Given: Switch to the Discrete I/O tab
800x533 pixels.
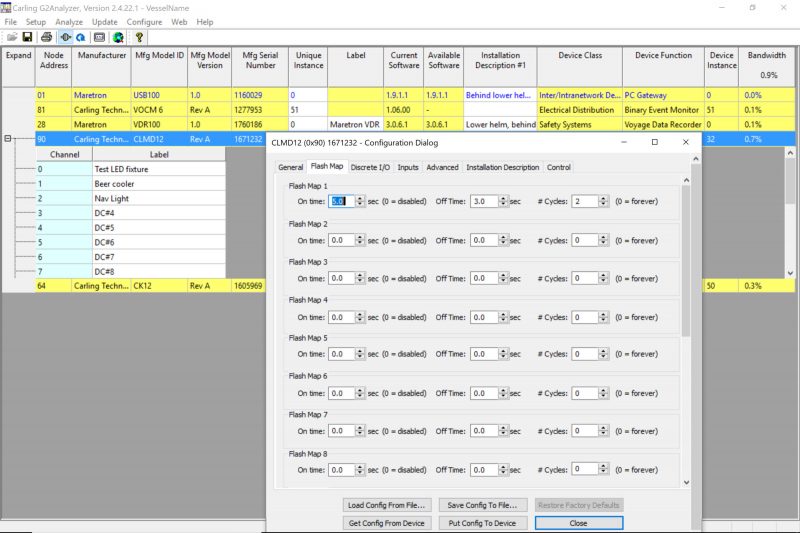Looking at the screenshot, I should 370,167.
